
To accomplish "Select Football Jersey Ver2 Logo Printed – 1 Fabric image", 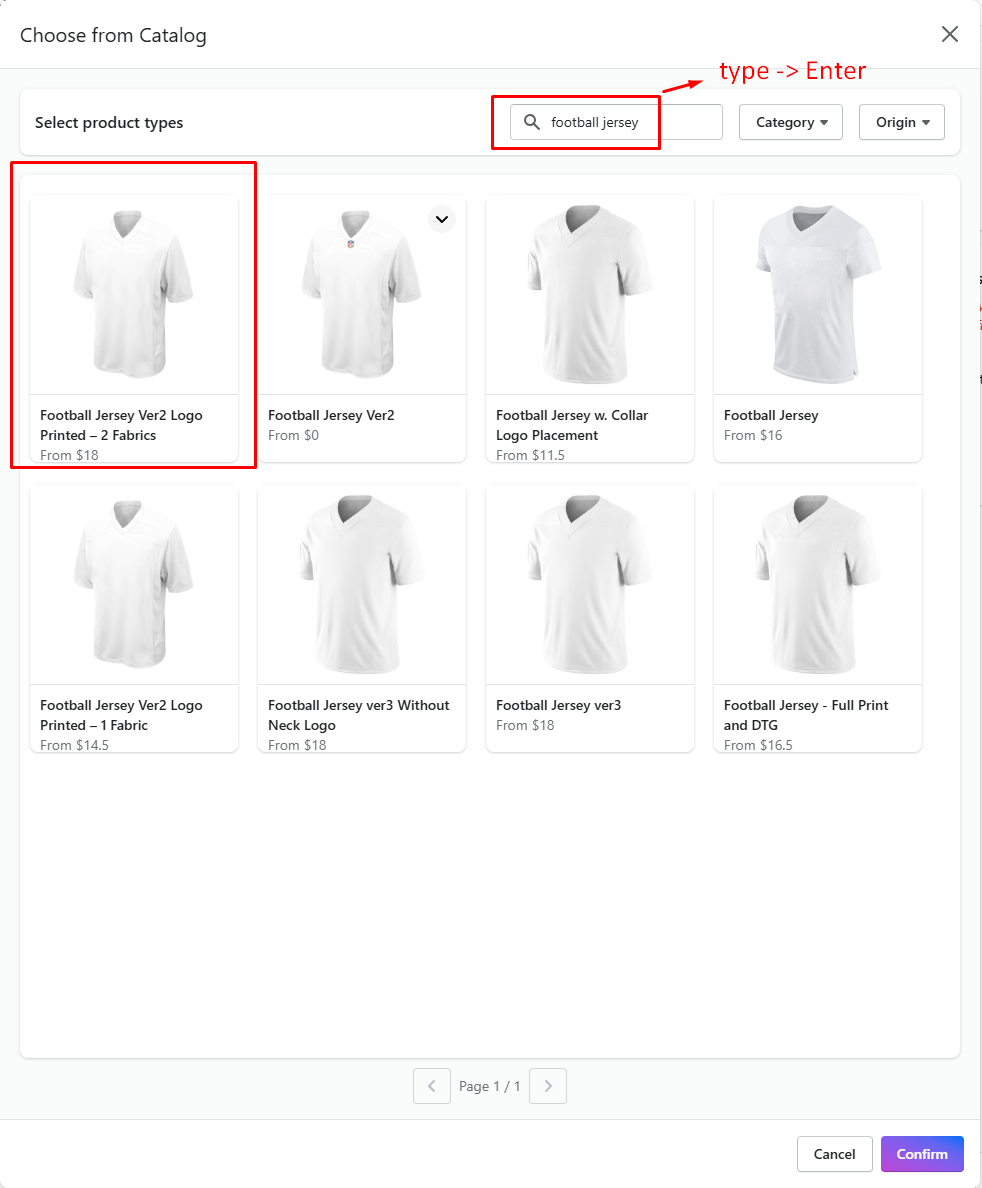I will tap(134, 585).
